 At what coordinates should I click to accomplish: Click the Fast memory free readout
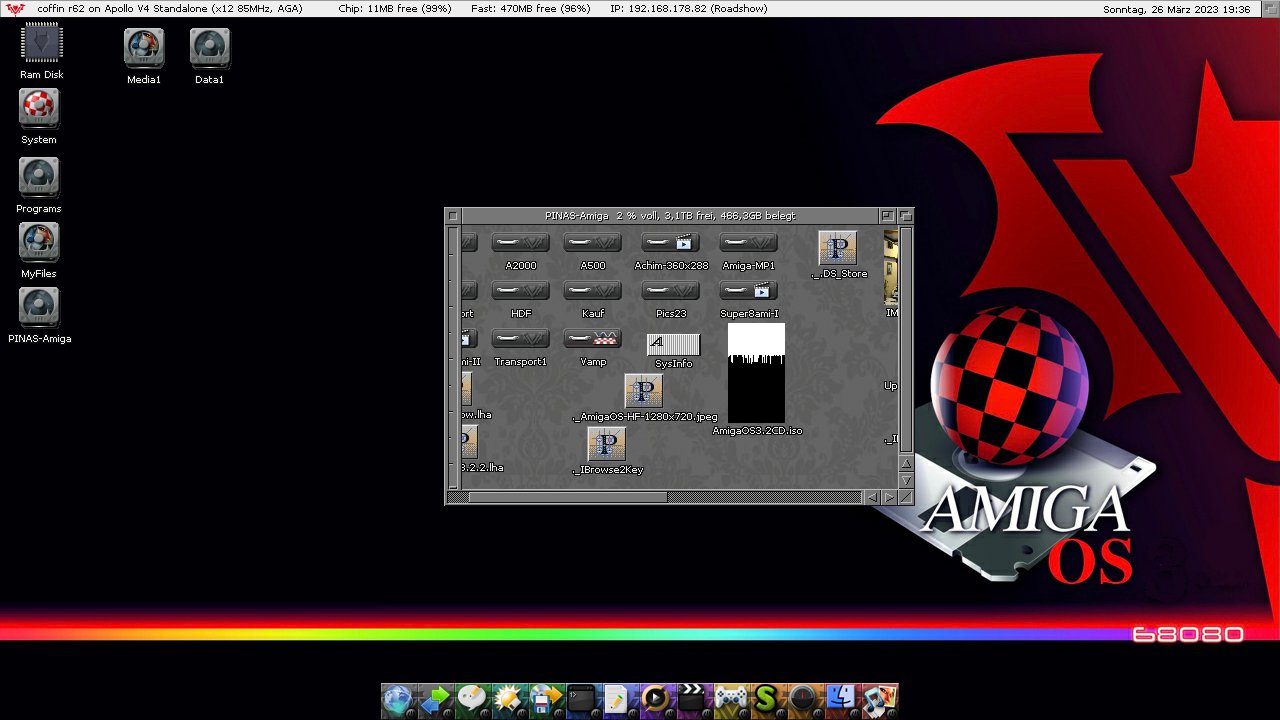click(x=530, y=8)
